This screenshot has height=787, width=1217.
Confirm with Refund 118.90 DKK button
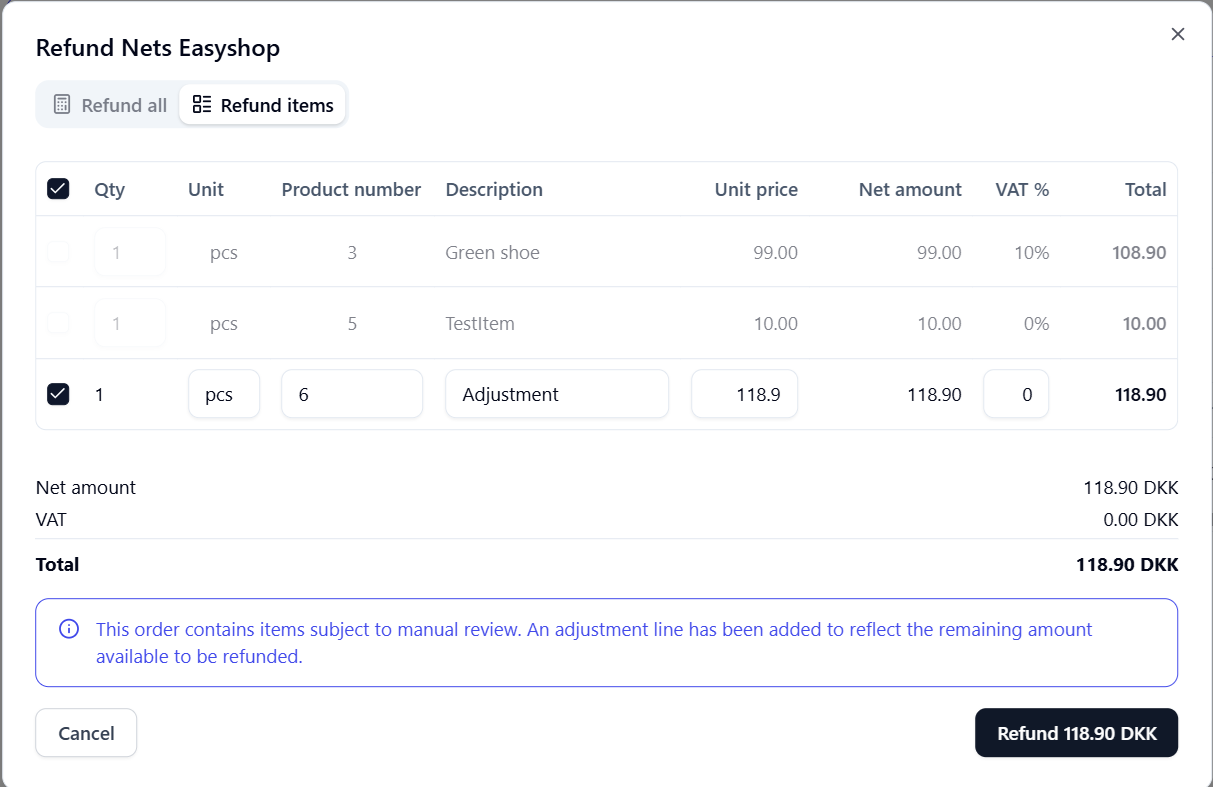click(1076, 733)
